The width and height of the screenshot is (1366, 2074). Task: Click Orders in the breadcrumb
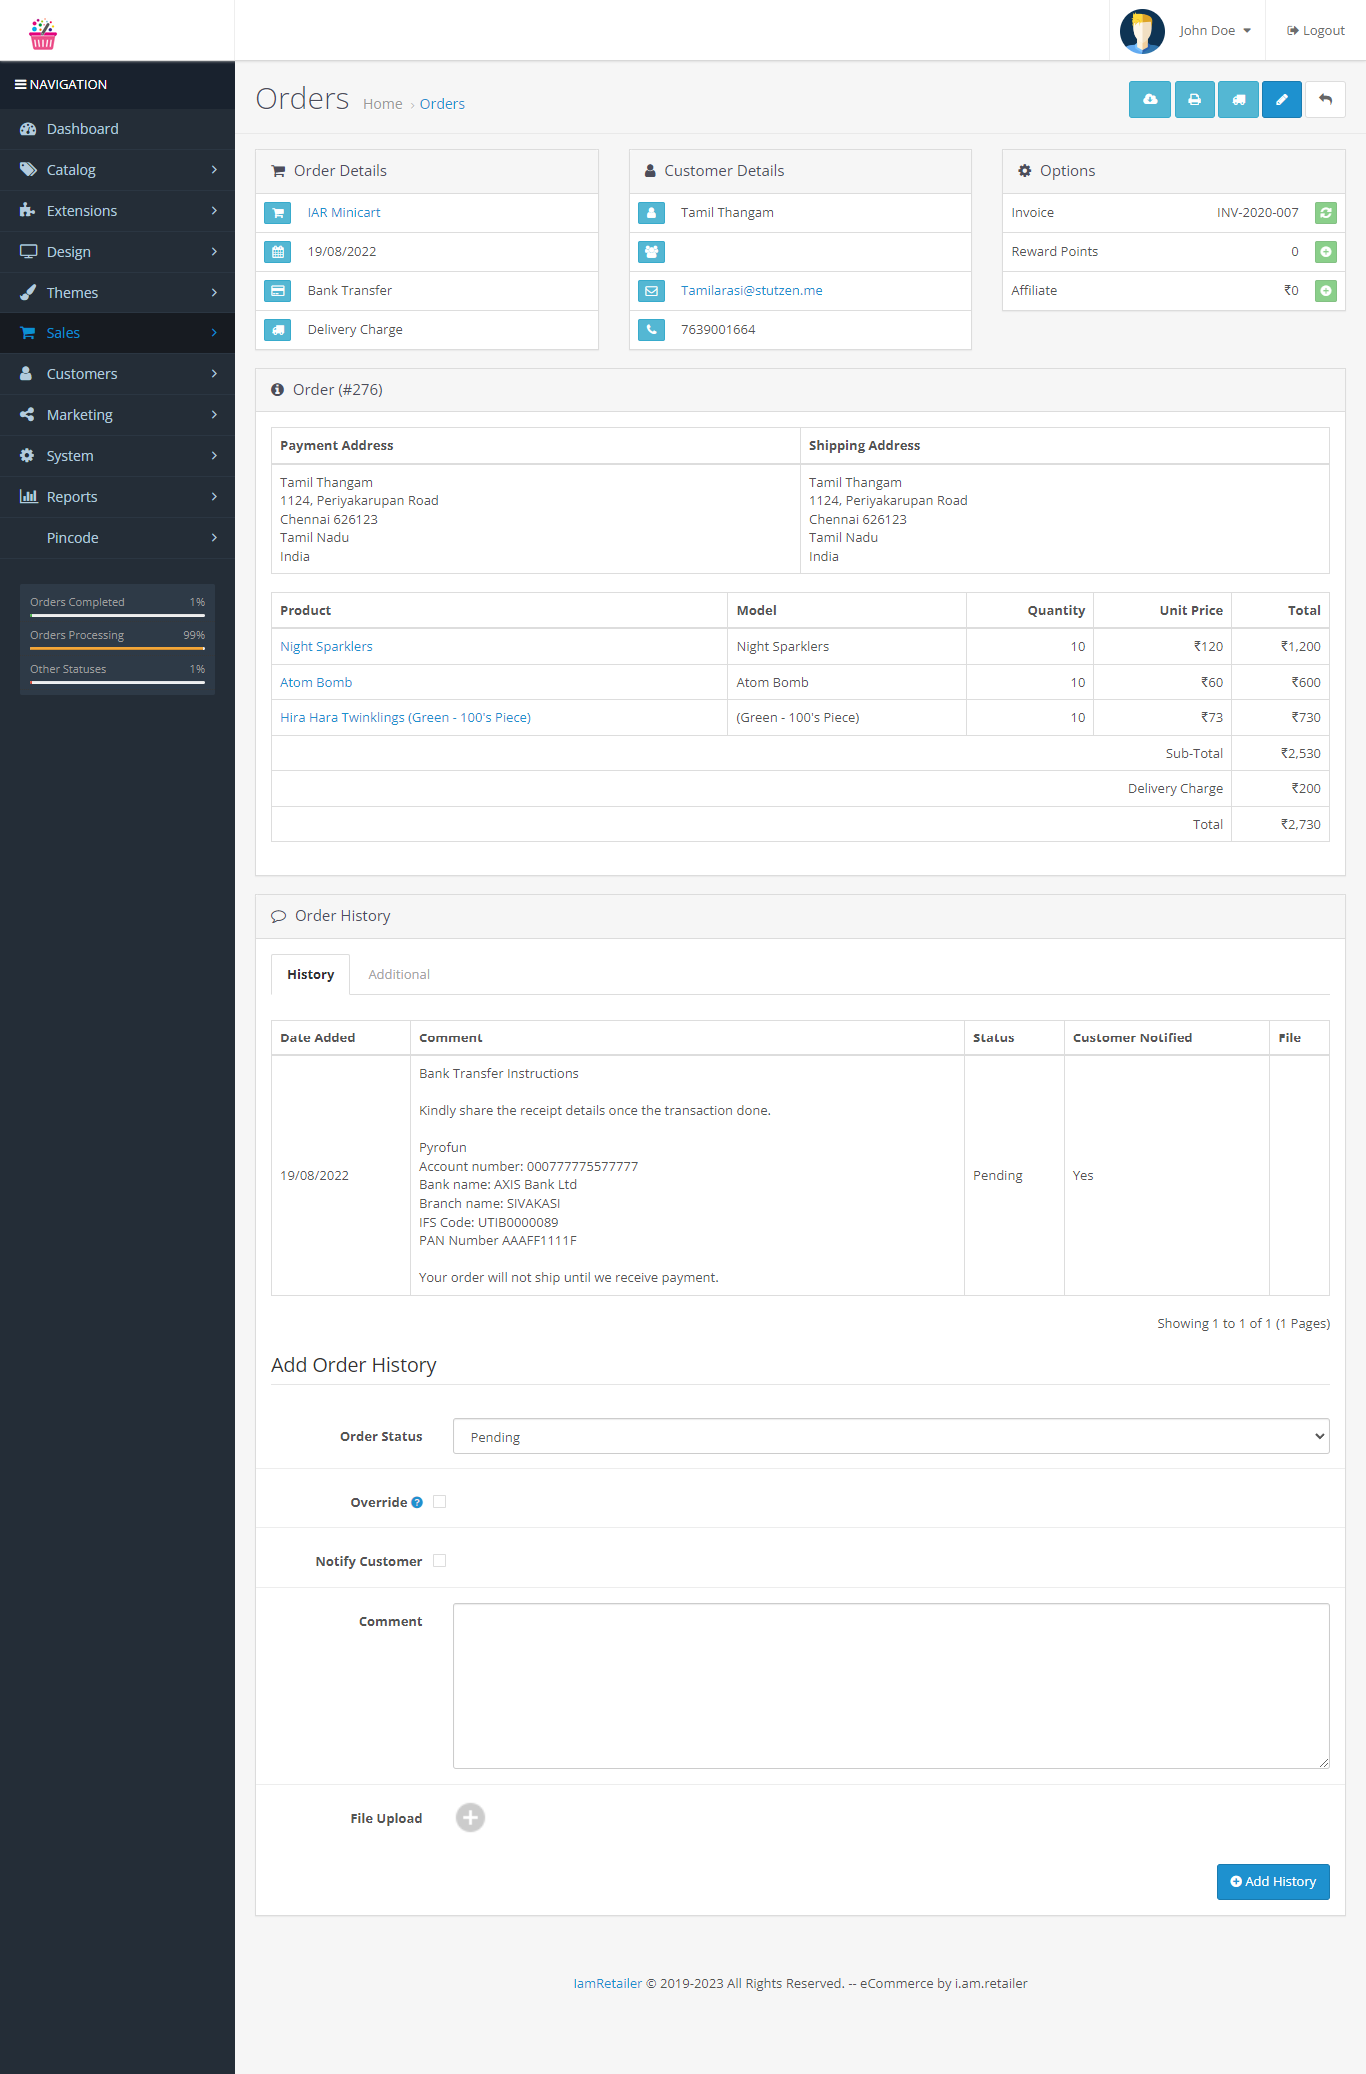coord(442,104)
